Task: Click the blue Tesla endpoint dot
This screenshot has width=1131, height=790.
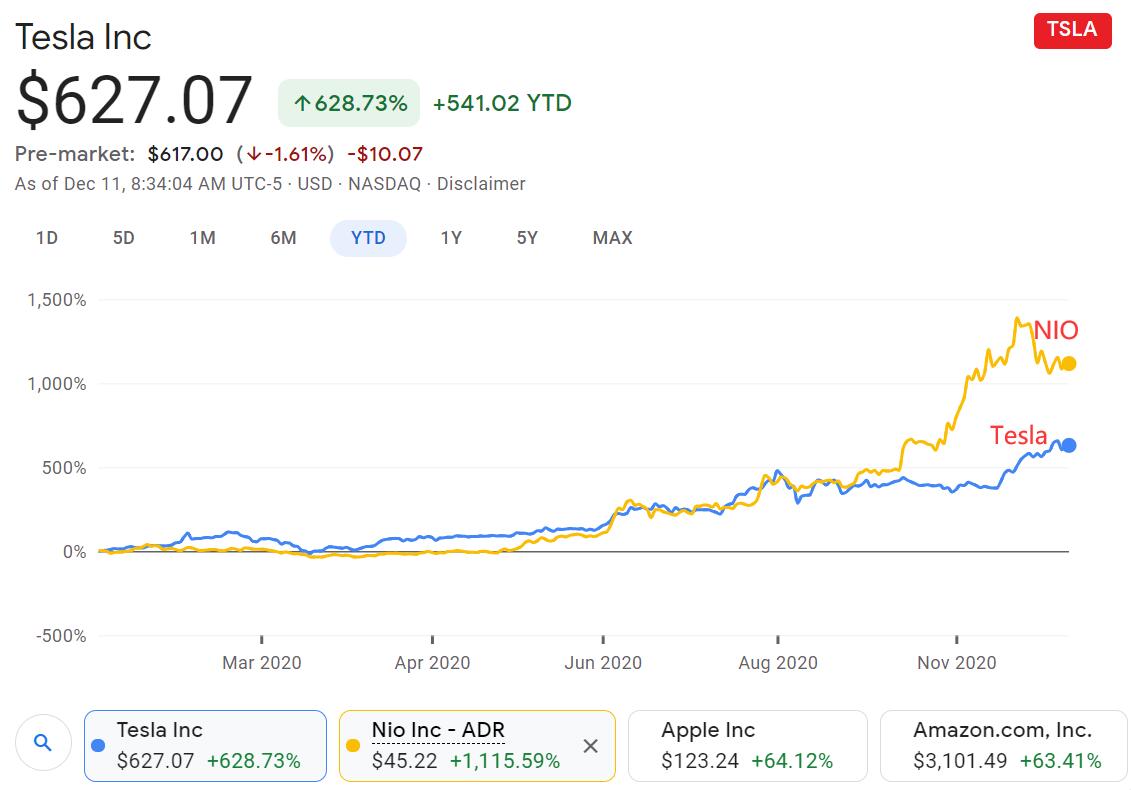Action: tap(1068, 445)
